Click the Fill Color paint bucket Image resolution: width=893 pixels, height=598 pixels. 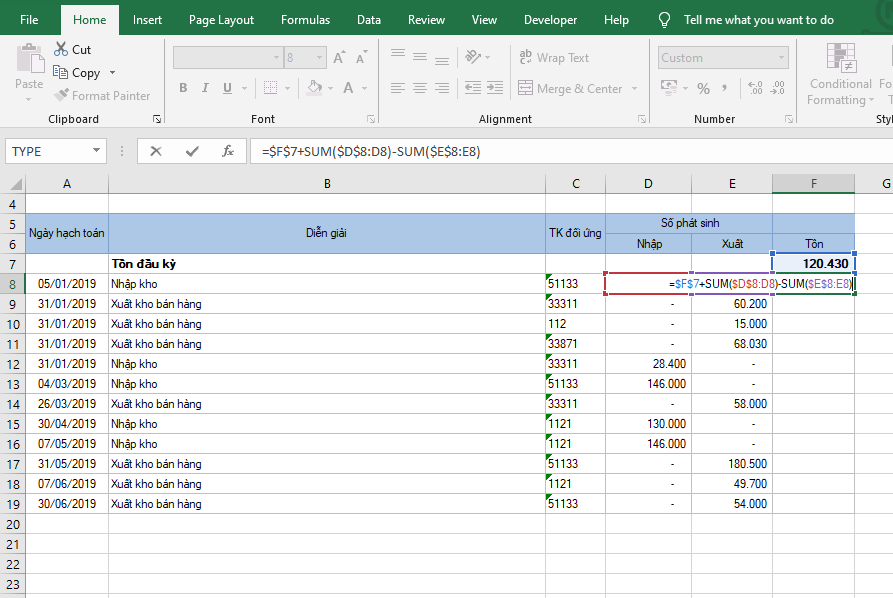(314, 88)
